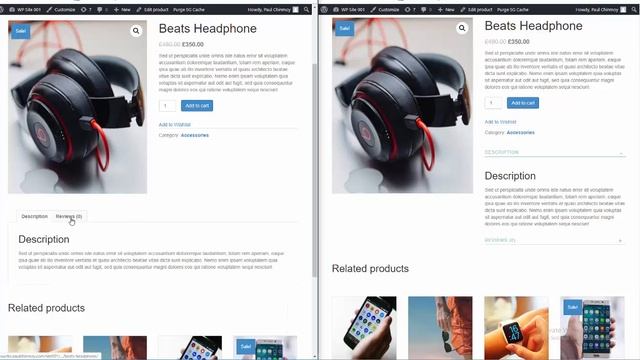Click Customize in left window admin bar
This screenshot has width=640, height=360.
[61, 9]
